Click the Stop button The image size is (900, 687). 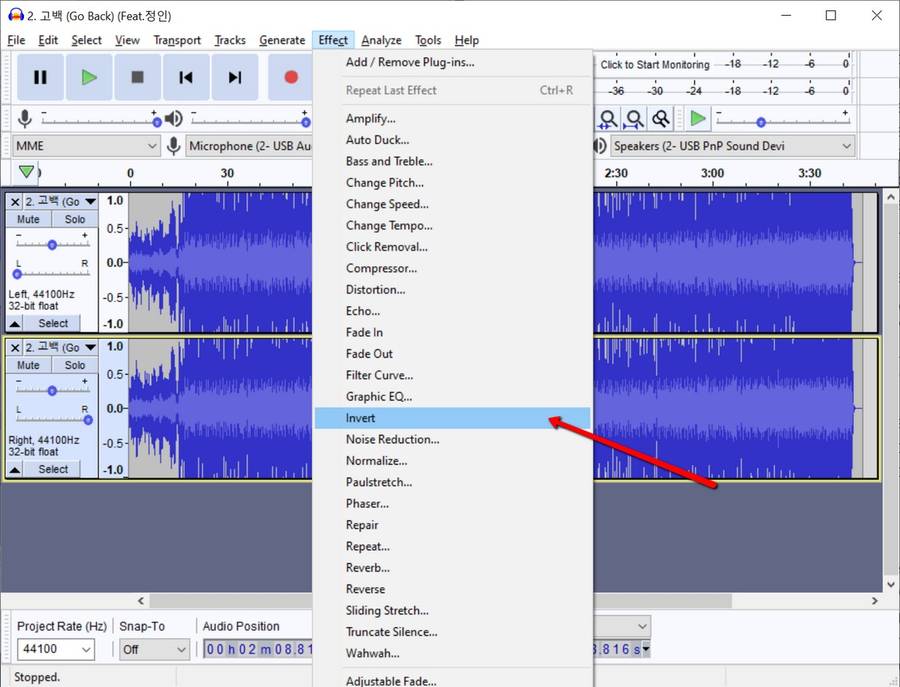(x=138, y=77)
